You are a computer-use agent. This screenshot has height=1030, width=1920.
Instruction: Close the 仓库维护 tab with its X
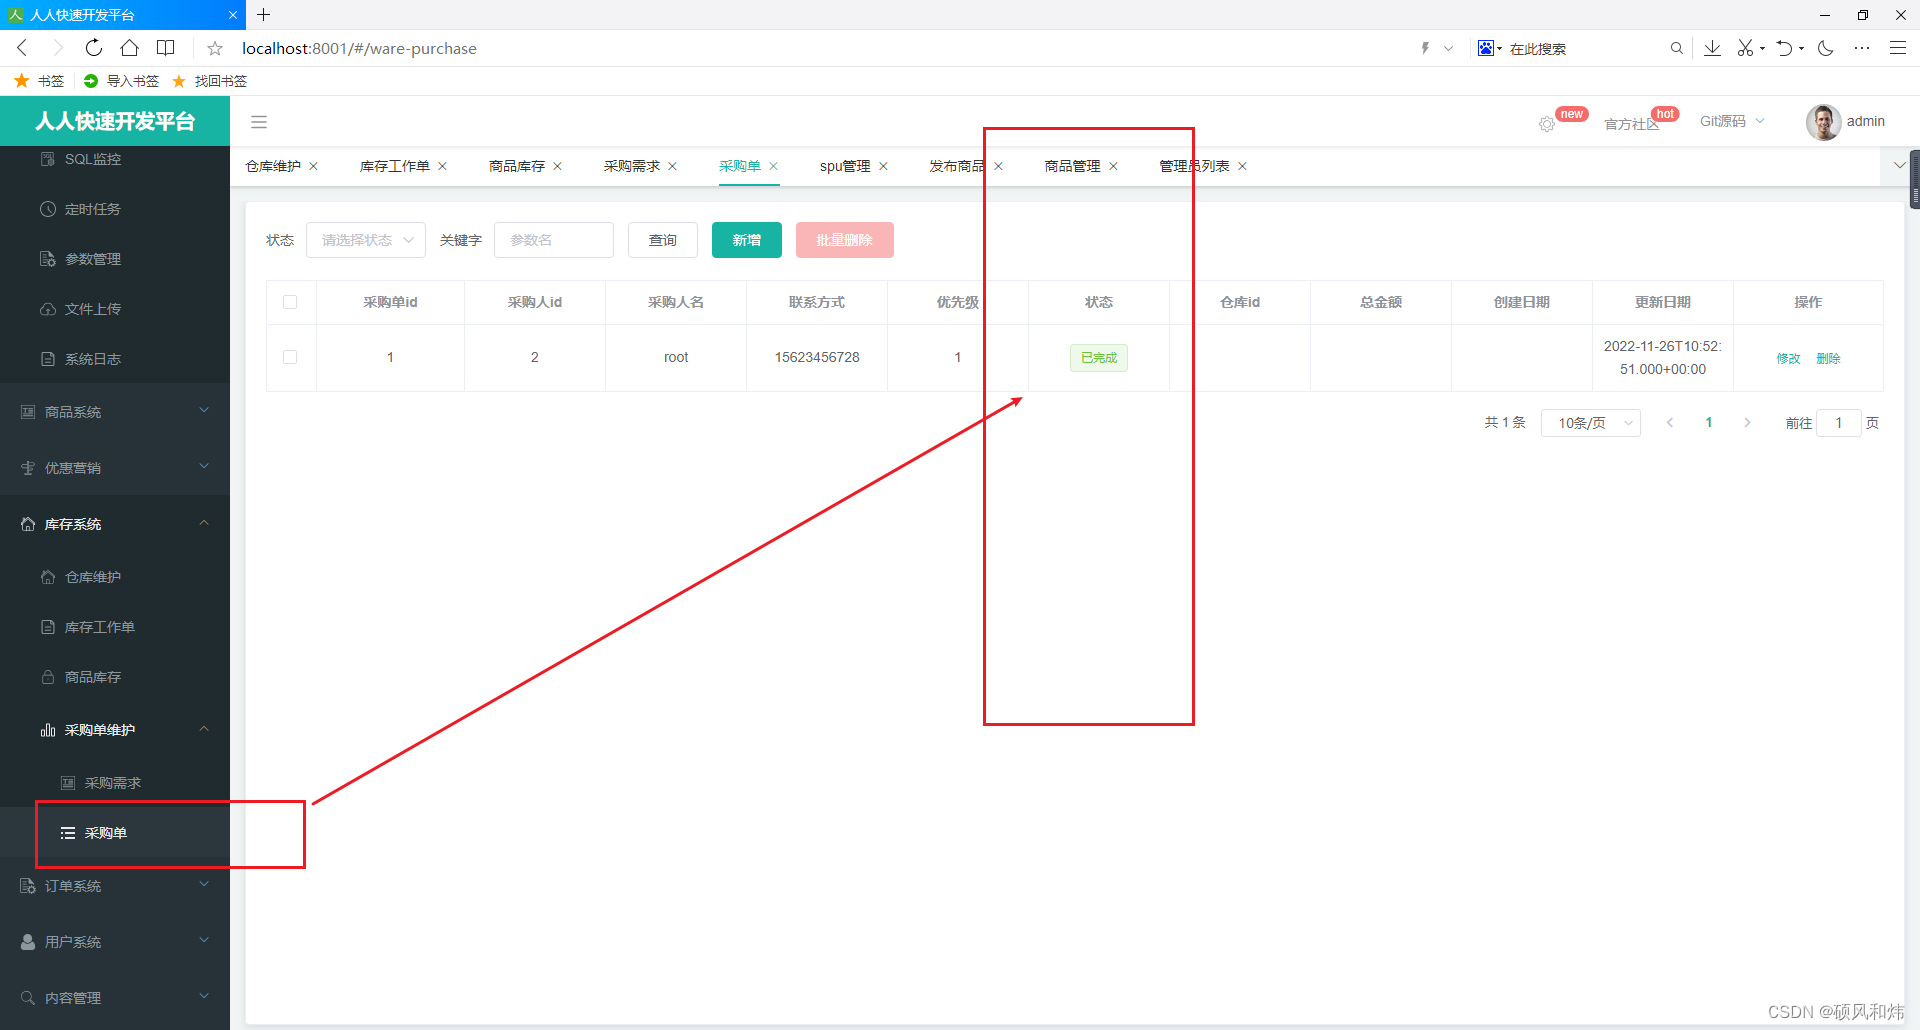click(313, 166)
